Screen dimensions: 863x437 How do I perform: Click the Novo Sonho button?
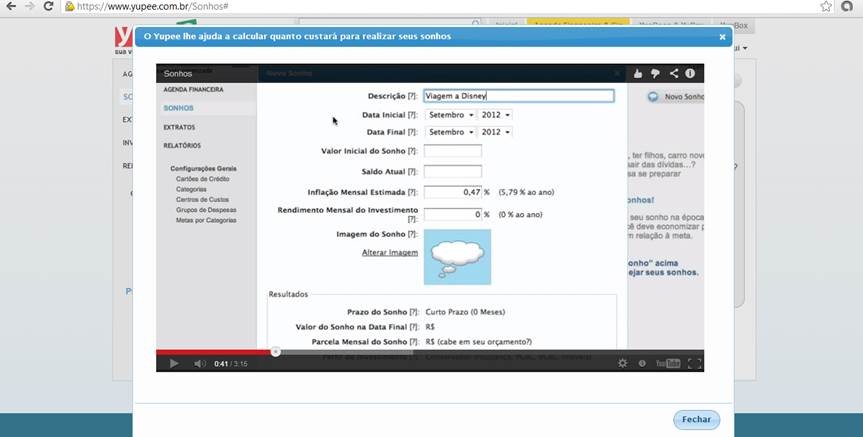(x=676, y=97)
